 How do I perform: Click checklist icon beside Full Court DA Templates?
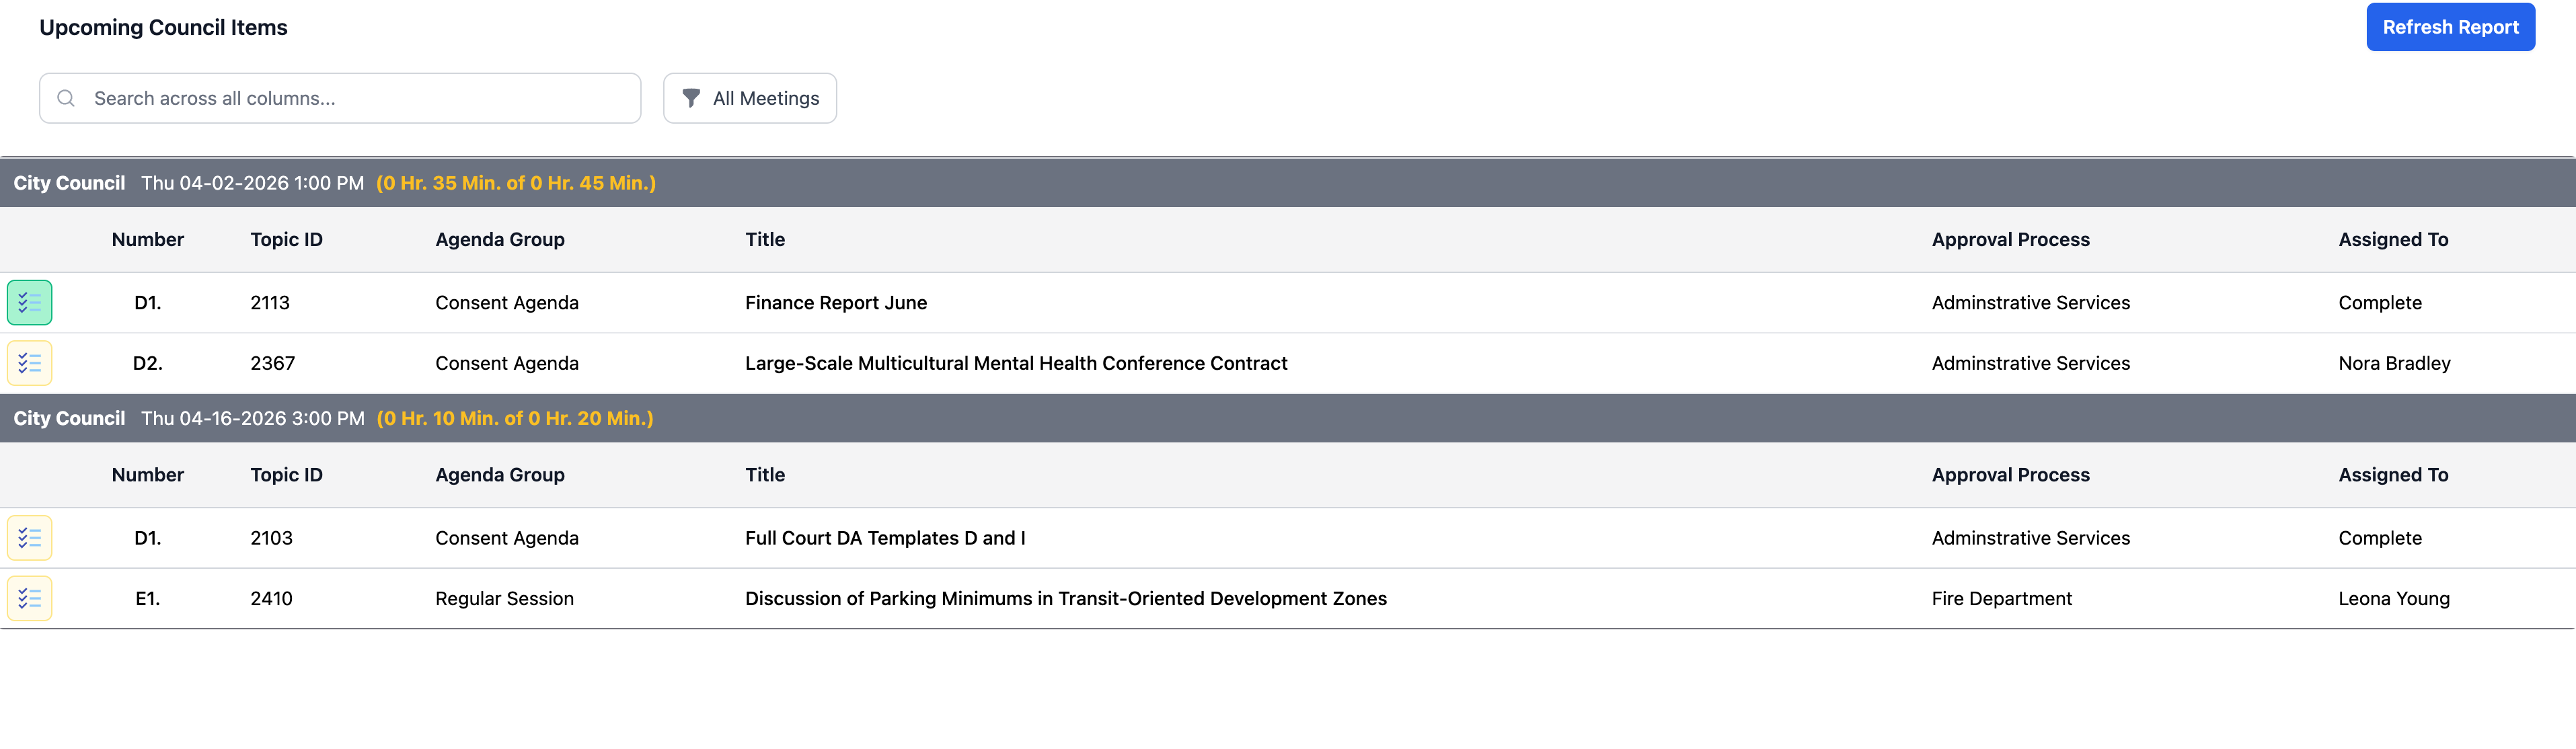point(29,538)
